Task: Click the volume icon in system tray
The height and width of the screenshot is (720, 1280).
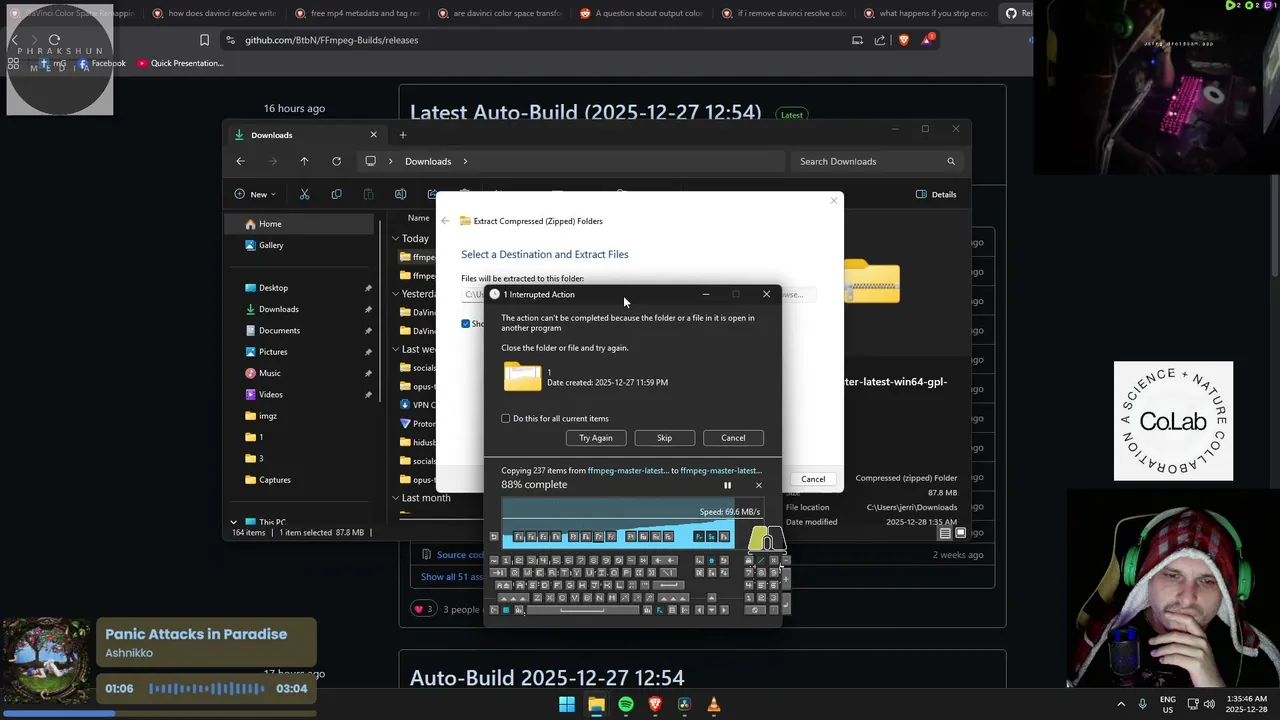Action: [1209, 704]
